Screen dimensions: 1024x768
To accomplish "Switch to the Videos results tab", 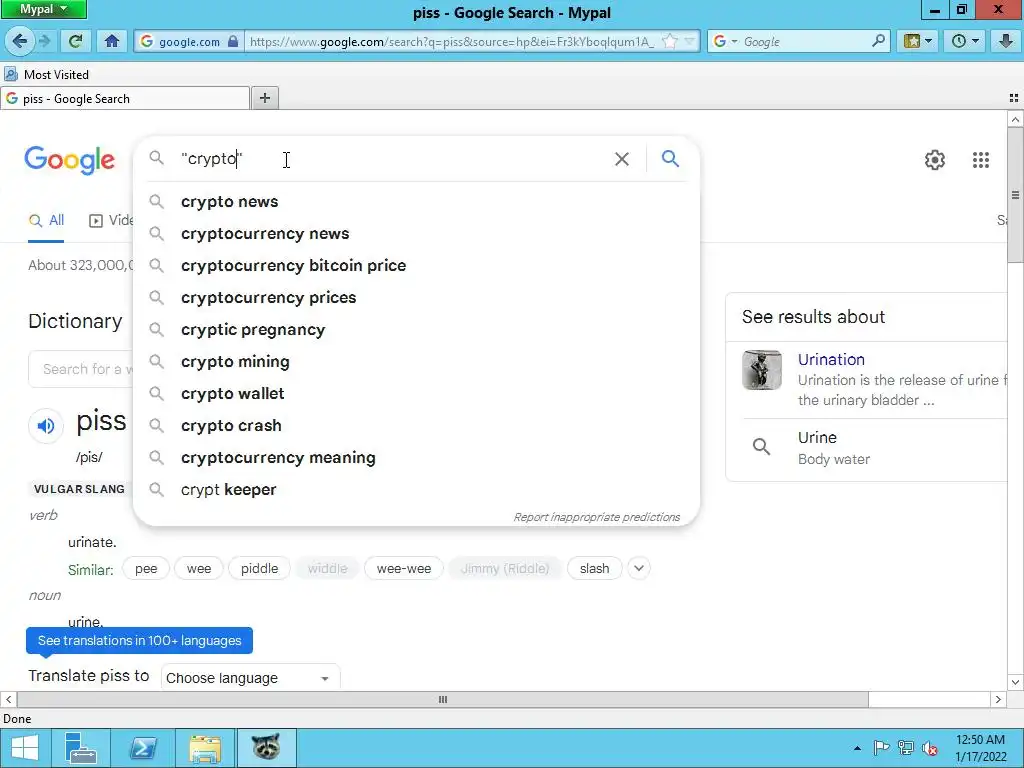I will tap(111, 220).
